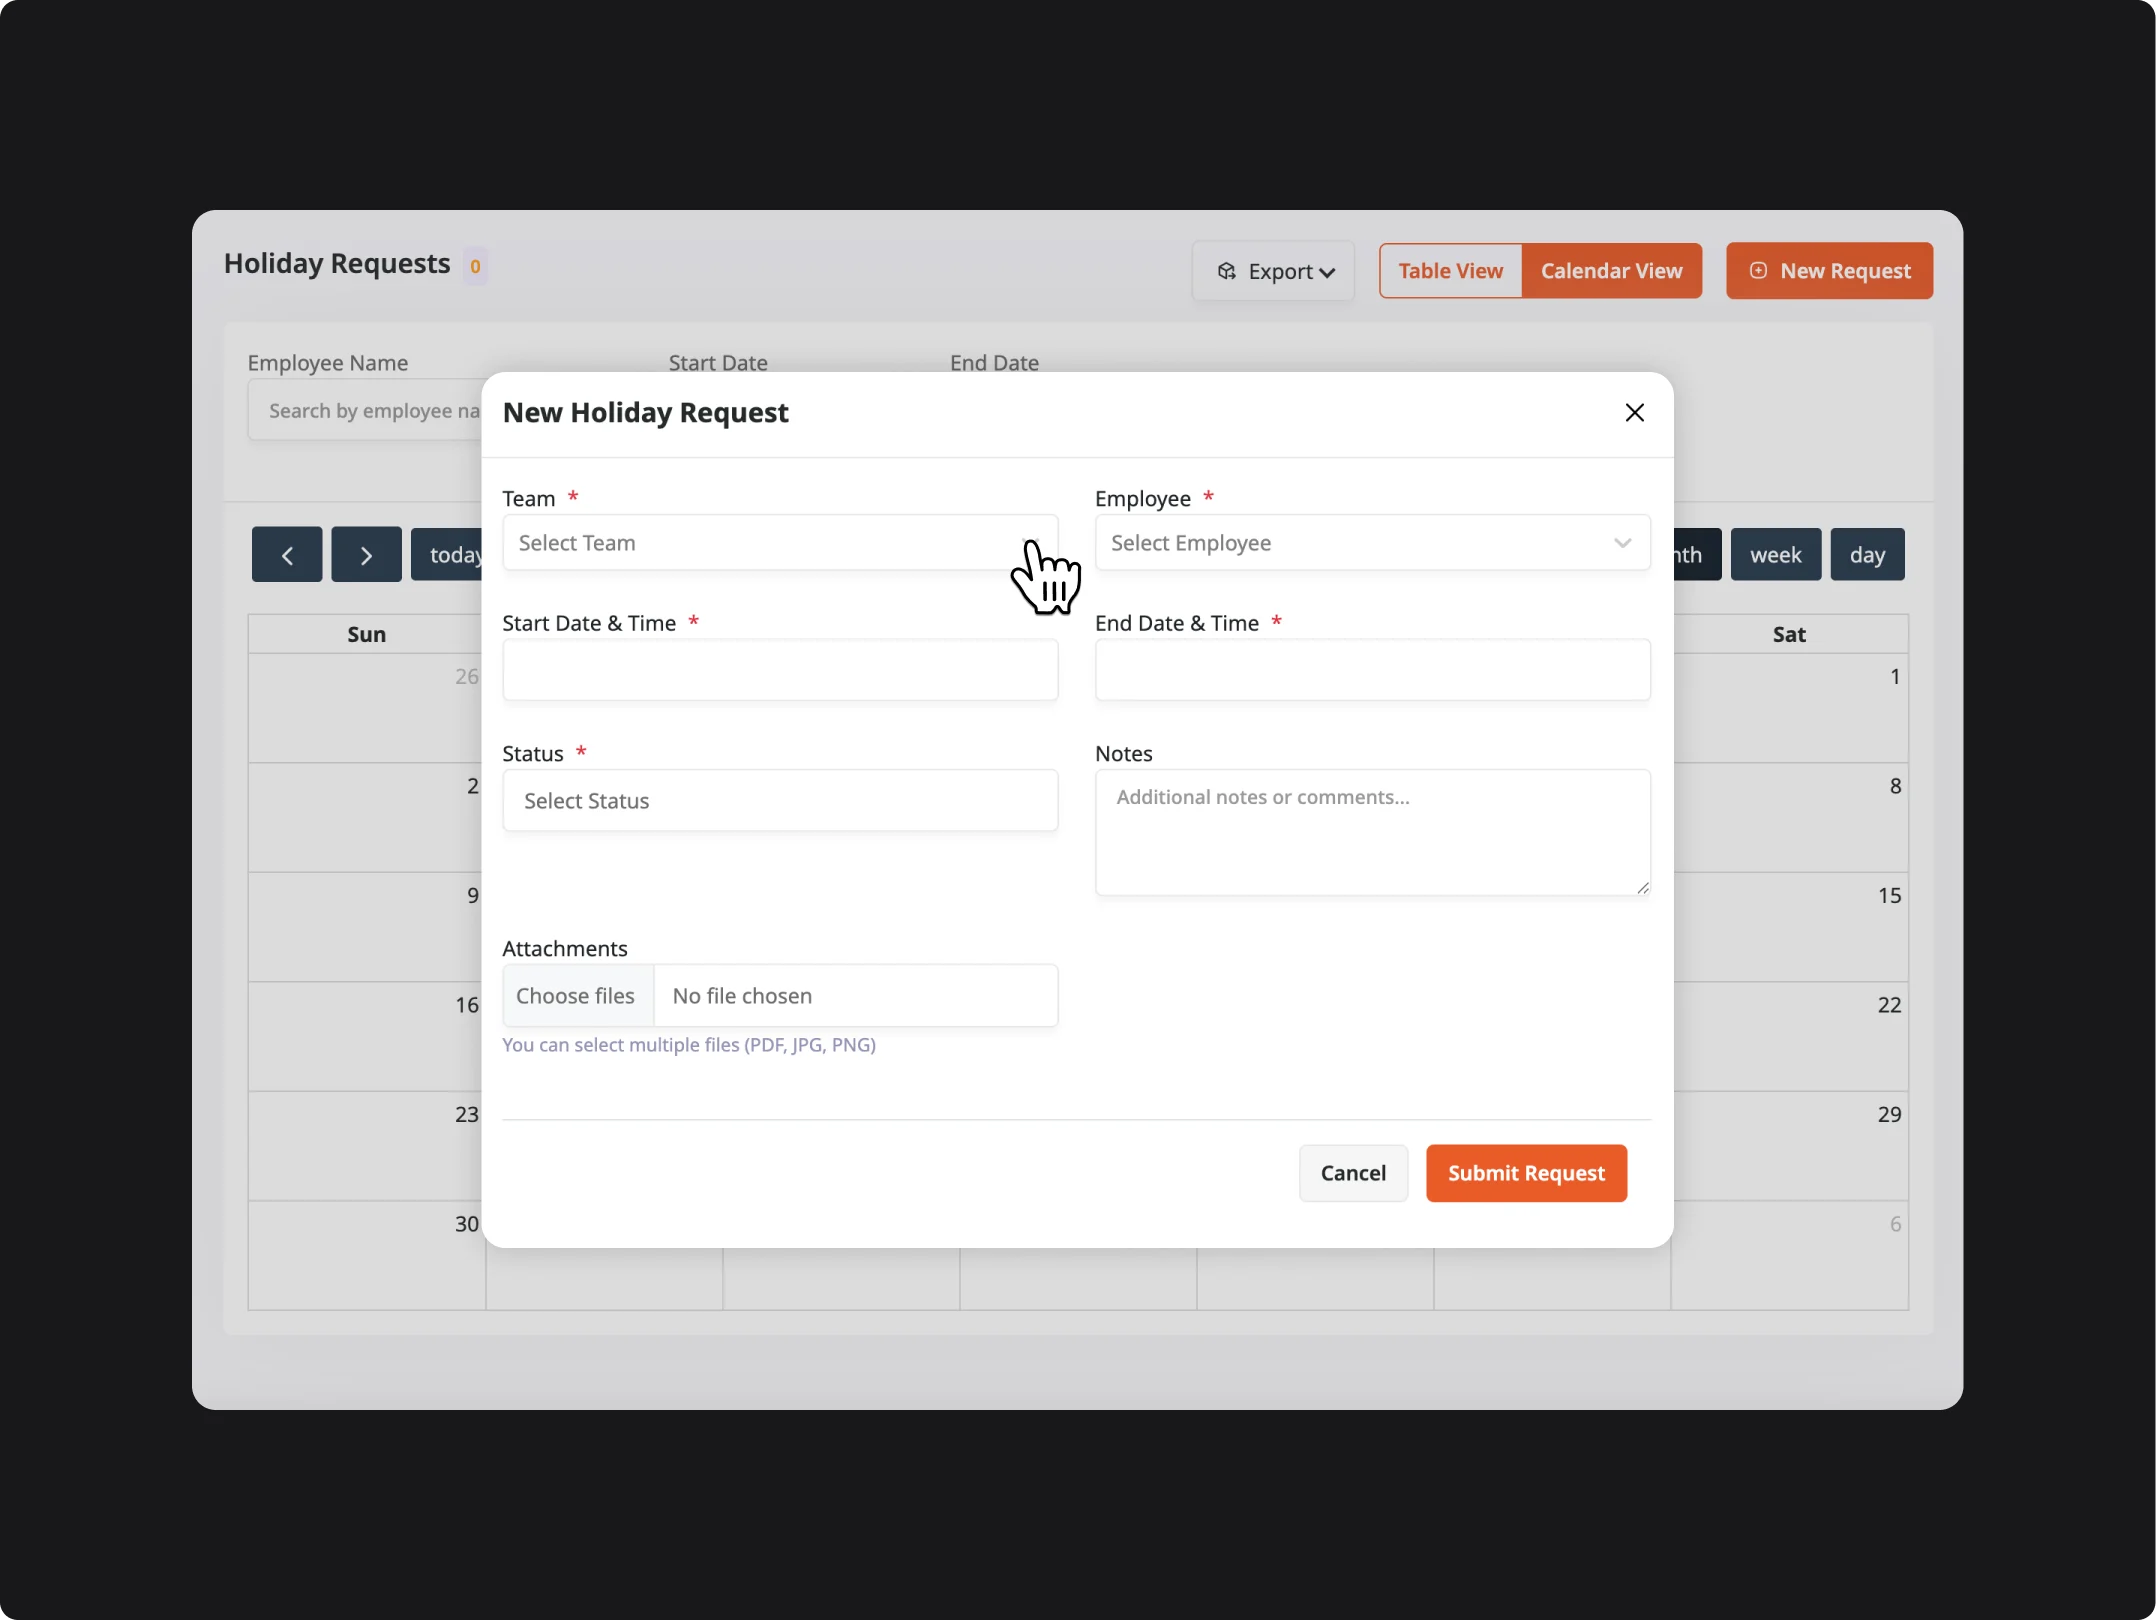Cancel the holiday request form
The height and width of the screenshot is (1620, 2156).
coord(1352,1173)
